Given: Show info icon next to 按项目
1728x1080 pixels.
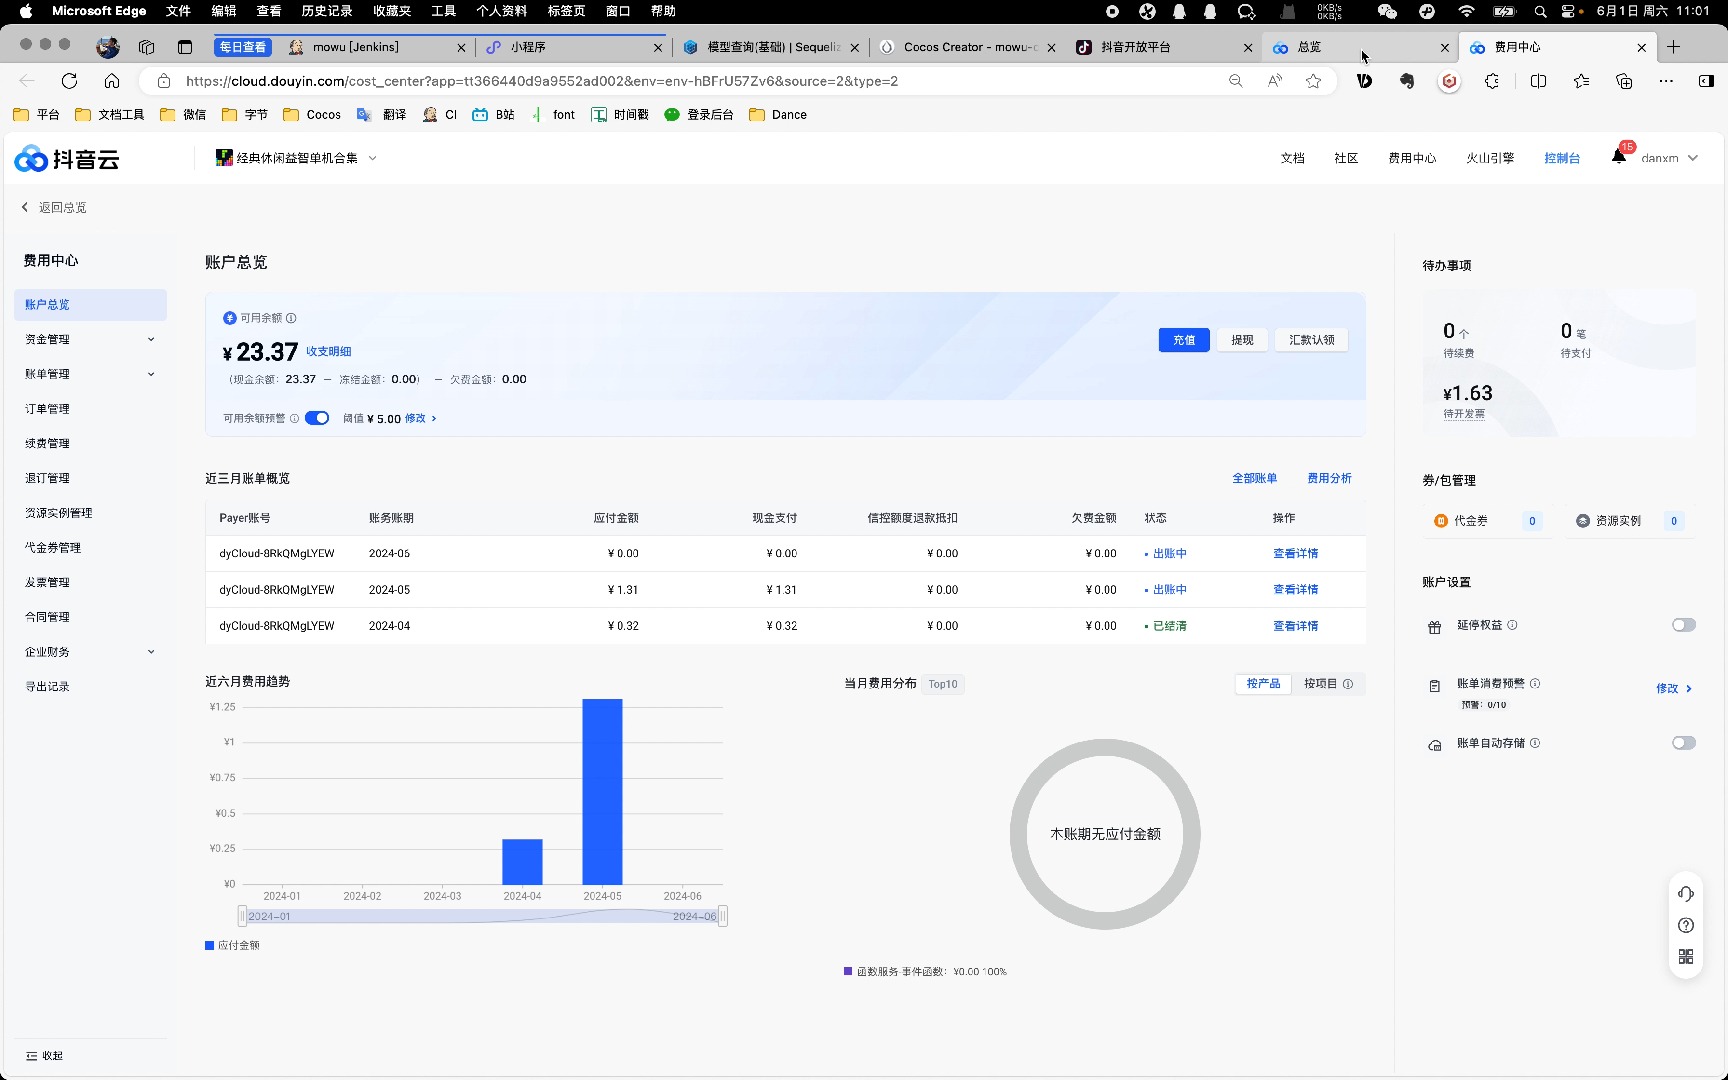Looking at the screenshot, I should (1348, 684).
